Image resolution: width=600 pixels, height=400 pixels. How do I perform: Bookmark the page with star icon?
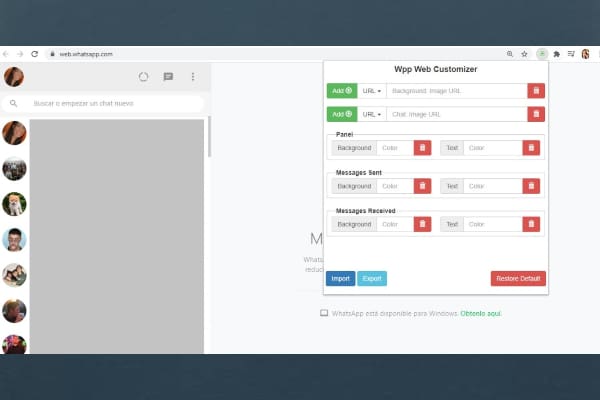pos(524,54)
